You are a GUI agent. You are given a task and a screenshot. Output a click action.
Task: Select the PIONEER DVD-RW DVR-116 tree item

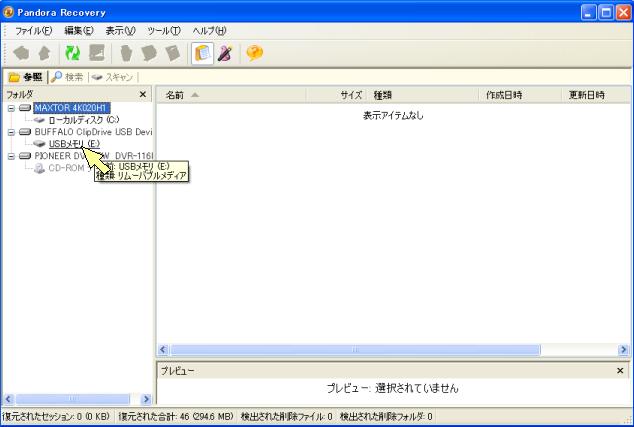[93, 156]
